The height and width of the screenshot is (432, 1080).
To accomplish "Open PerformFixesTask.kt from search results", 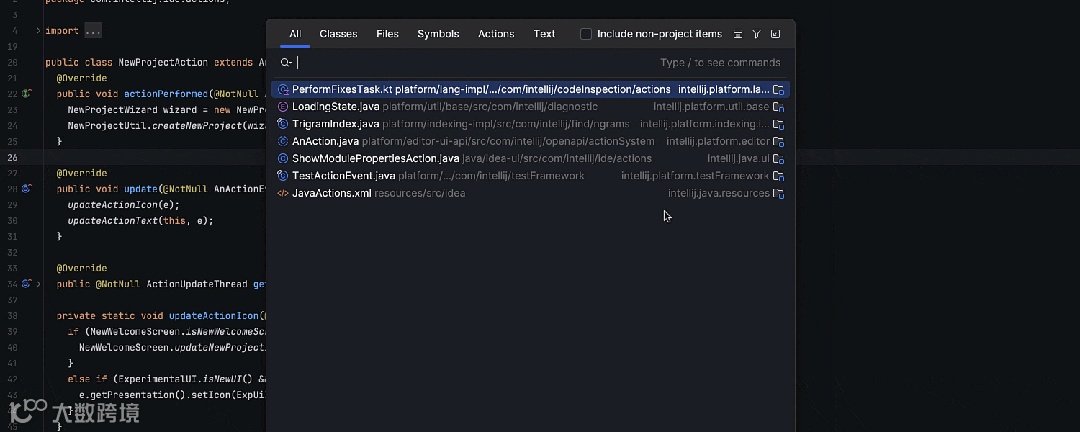I will tap(530, 90).
